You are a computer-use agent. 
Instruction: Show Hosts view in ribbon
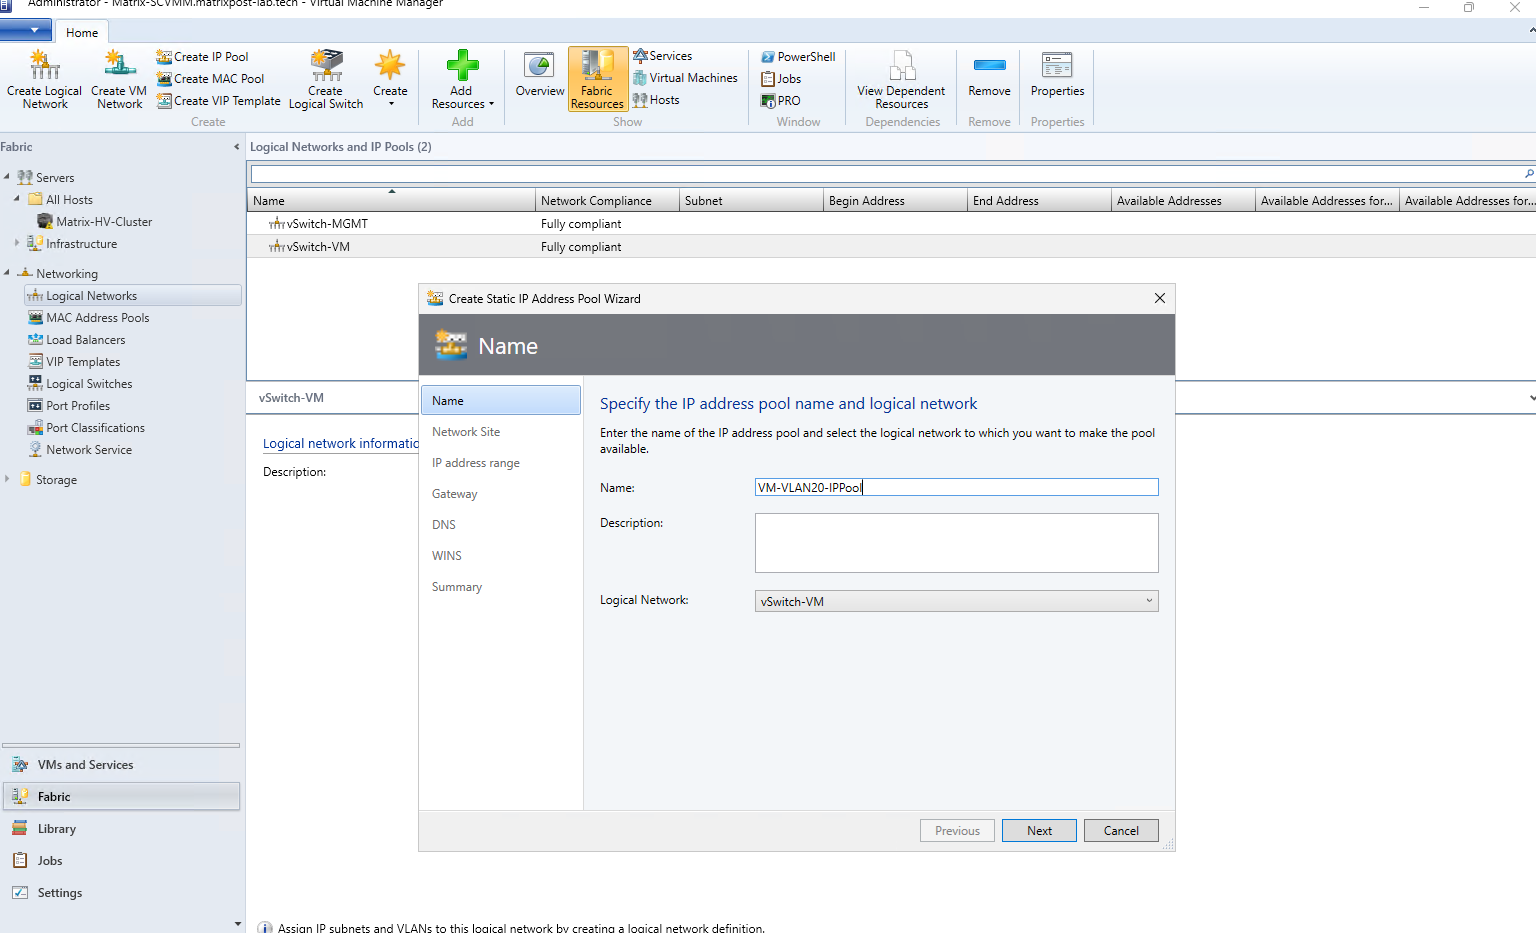point(656,100)
